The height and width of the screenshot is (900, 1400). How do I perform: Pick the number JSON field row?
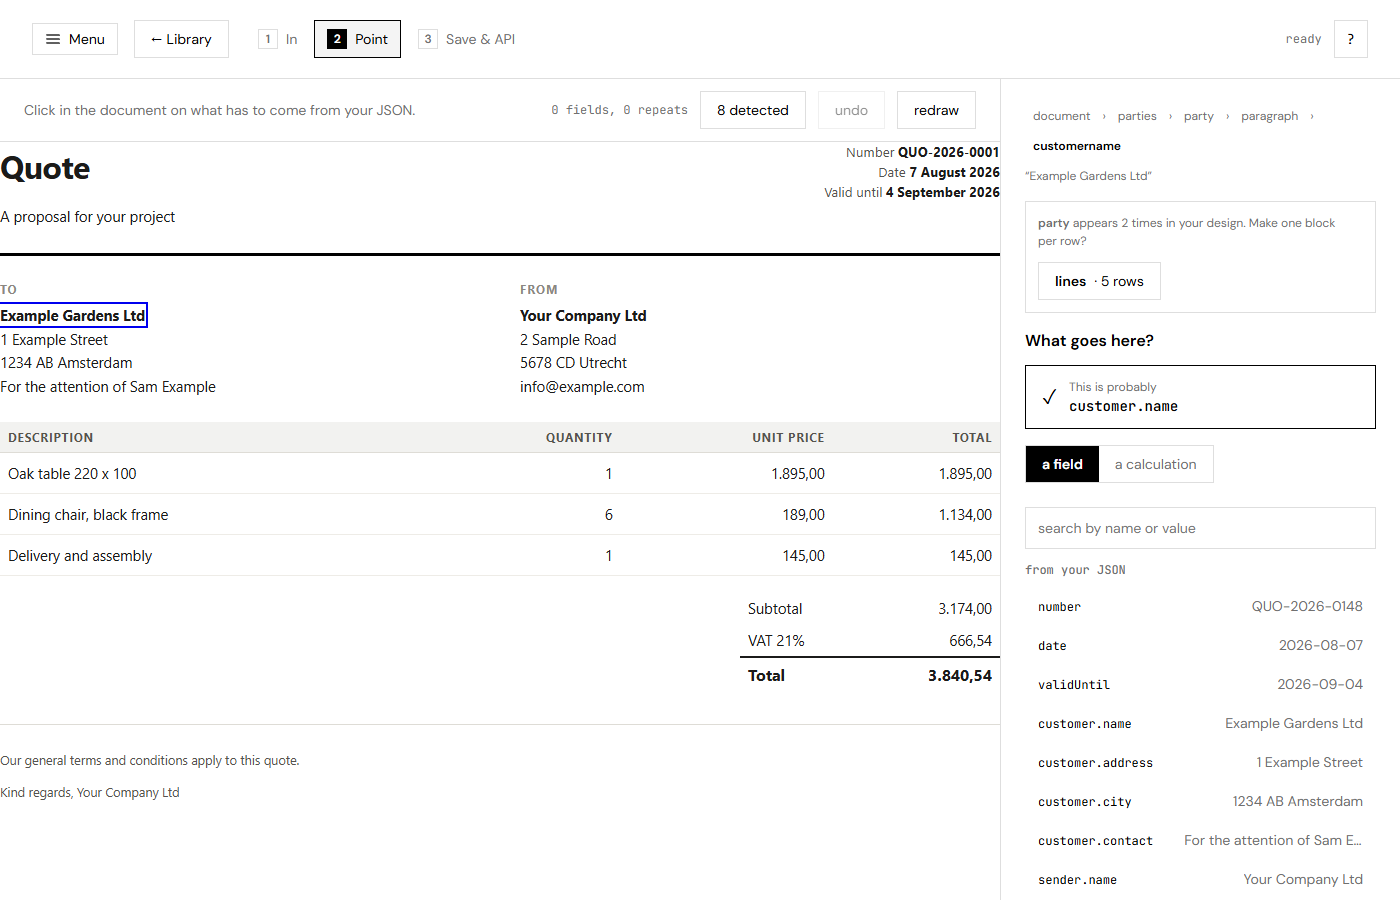(x=1200, y=607)
